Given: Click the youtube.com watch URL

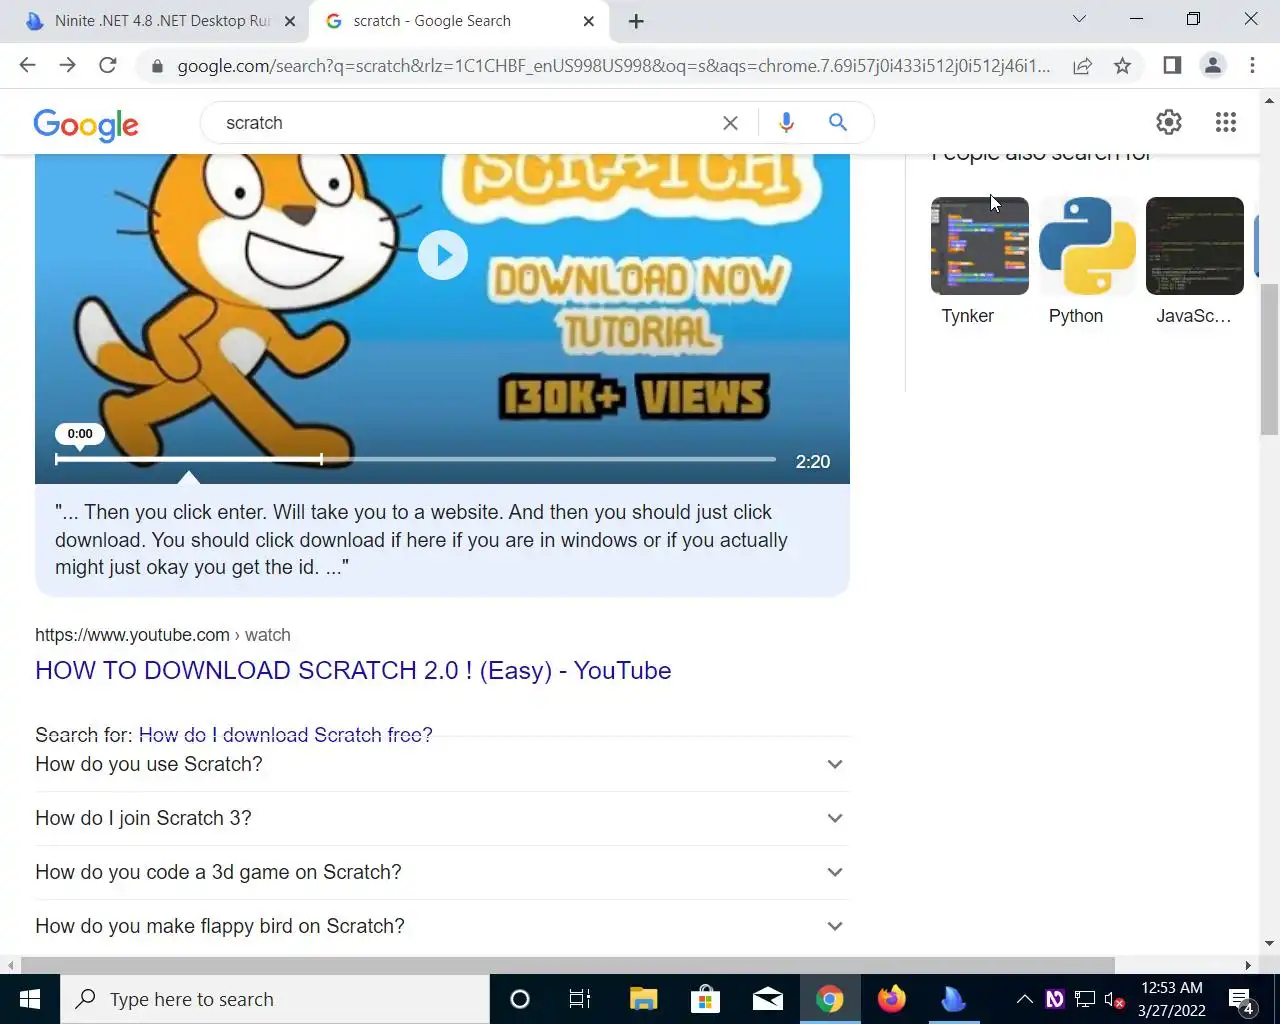Looking at the screenshot, I should point(163,635).
